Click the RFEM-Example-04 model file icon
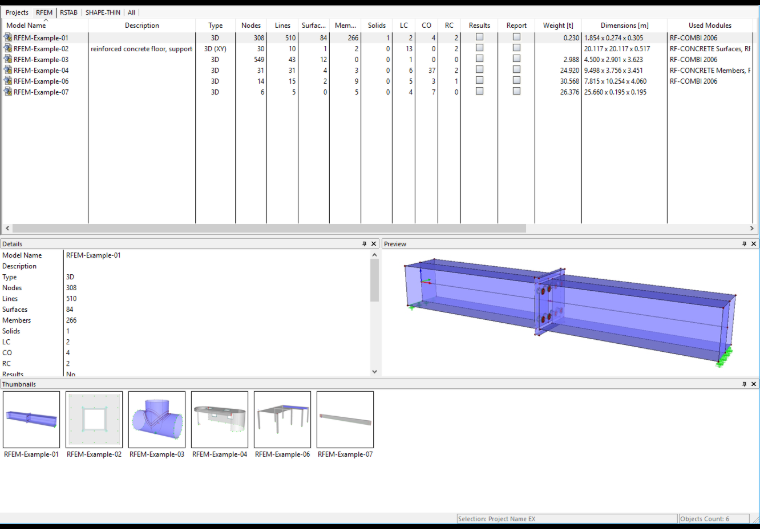Viewport: 760px width, 529px height. 8,70
